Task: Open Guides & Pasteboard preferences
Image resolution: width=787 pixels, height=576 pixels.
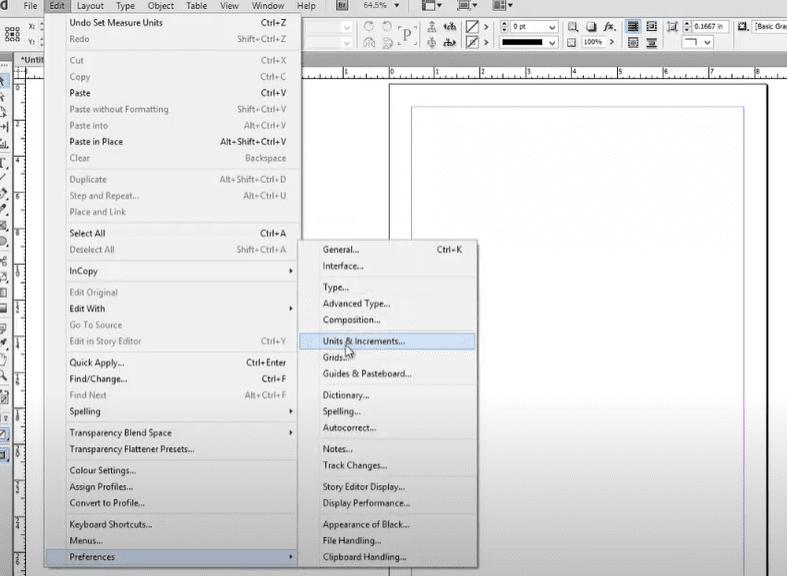Action: tap(387, 374)
